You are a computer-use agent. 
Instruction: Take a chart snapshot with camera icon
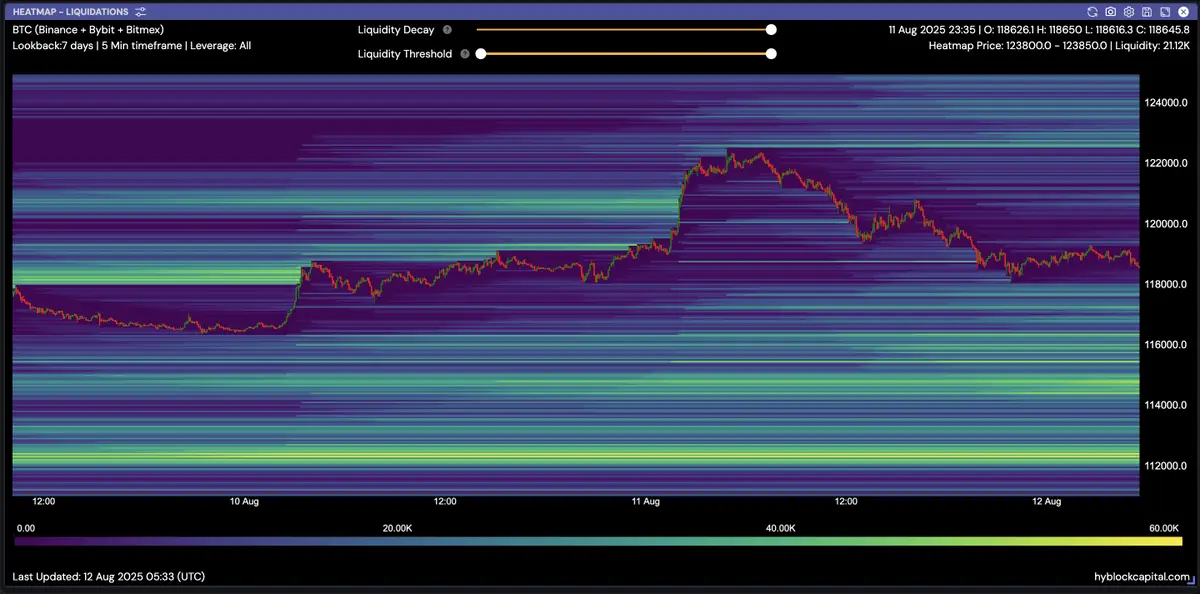pos(1110,11)
